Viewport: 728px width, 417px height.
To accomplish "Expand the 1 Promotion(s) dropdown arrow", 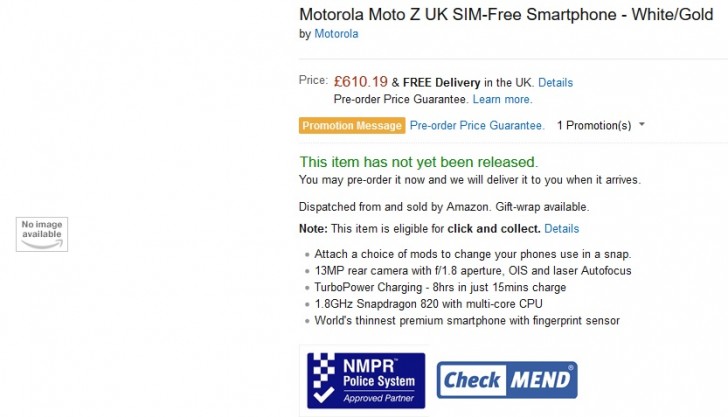I will pyautogui.click(x=641, y=125).
